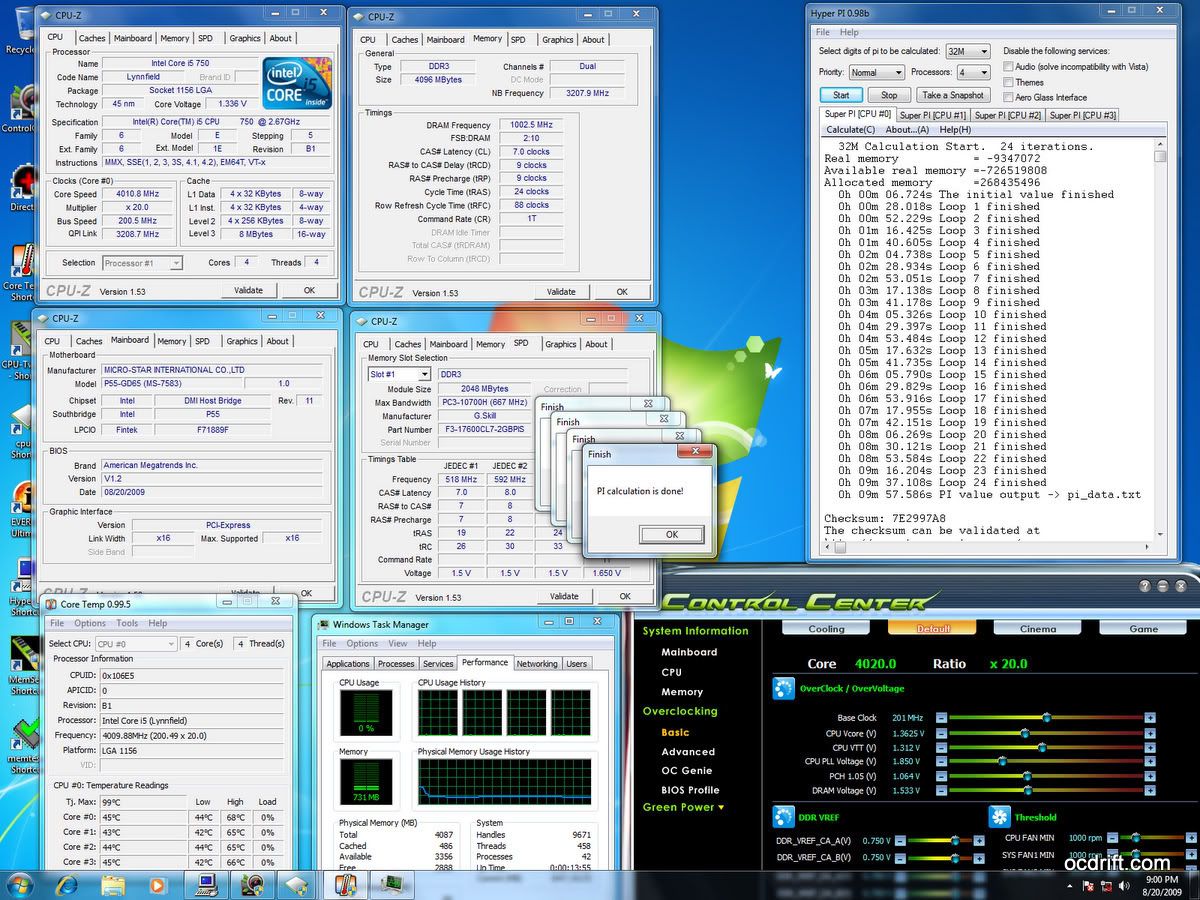Click the Threshold fan icon in Control Center
The height and width of the screenshot is (900, 1200).
(x=1000, y=817)
